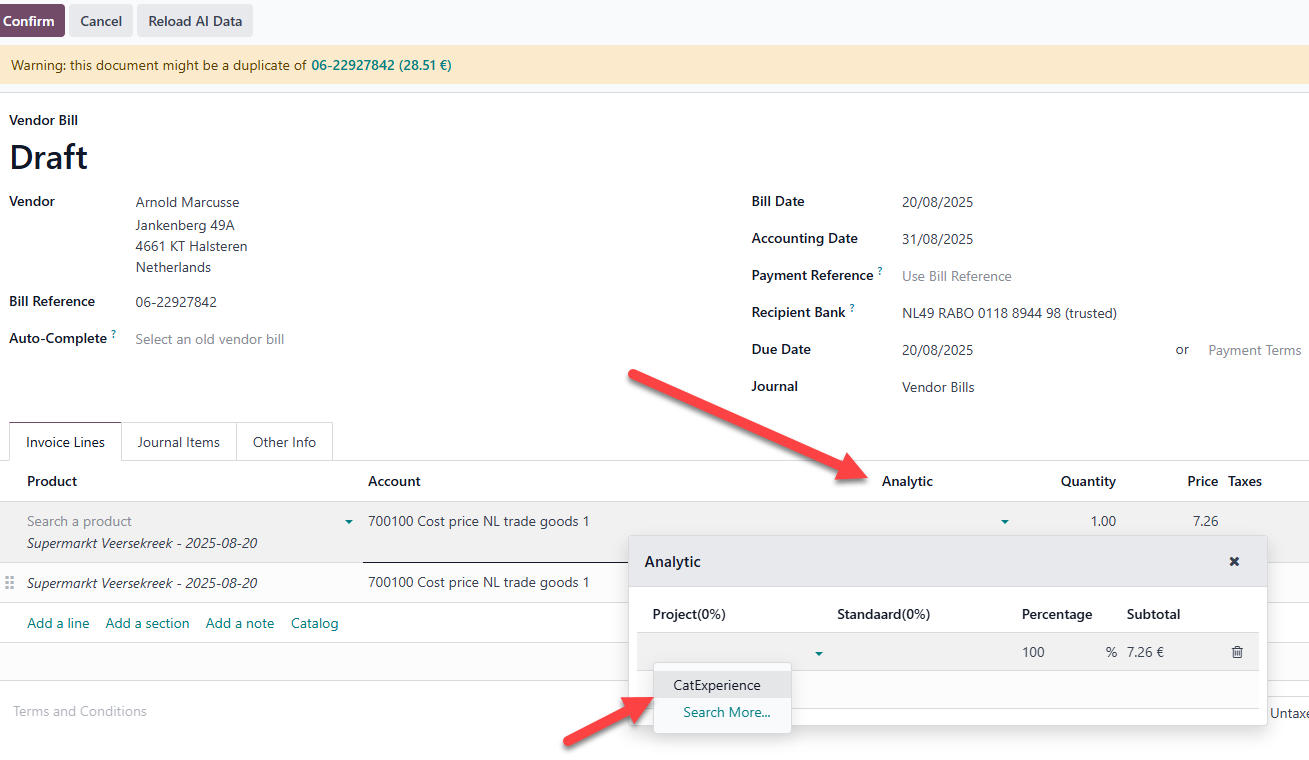This screenshot has height=760, width=1309.
Task: Click Search More in project dropdown
Action: [x=726, y=712]
